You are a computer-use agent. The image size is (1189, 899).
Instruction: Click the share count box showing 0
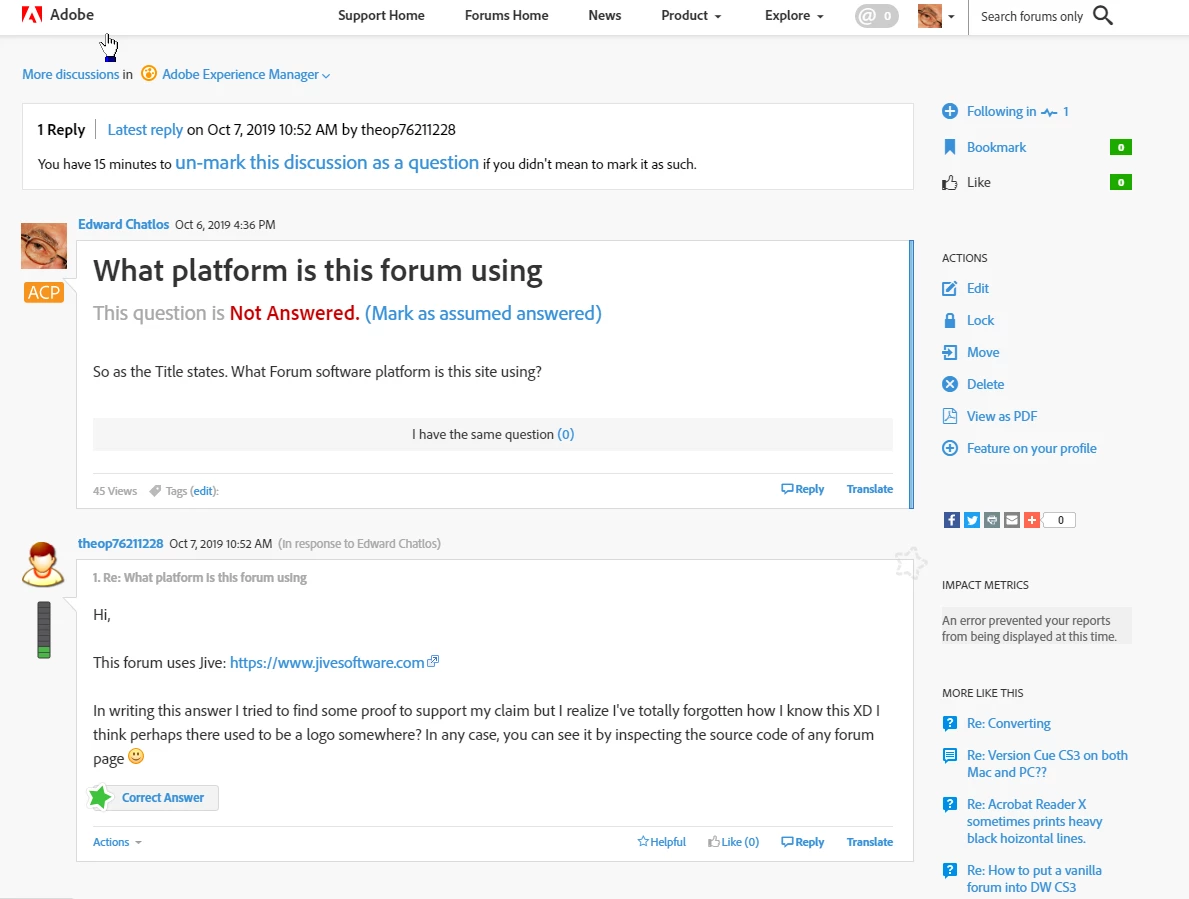point(1060,520)
